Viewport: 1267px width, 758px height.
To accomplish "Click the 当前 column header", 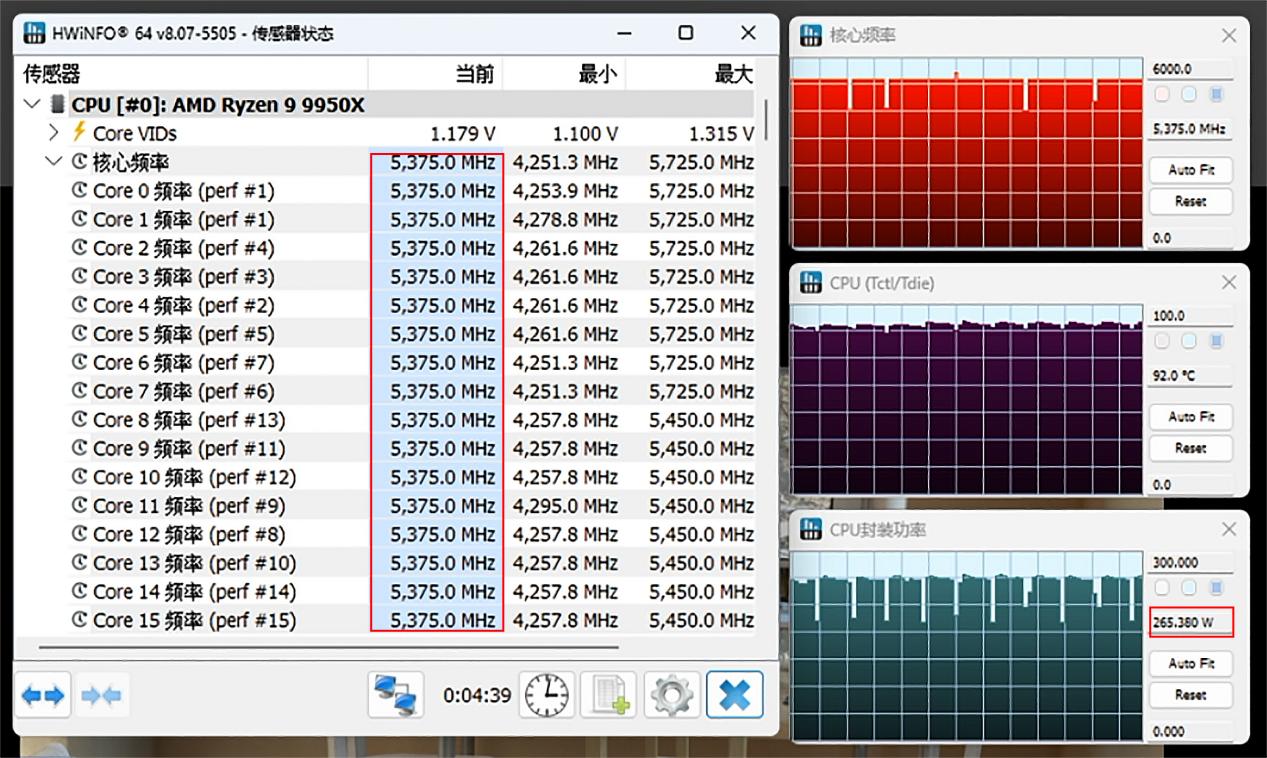I will [x=474, y=74].
